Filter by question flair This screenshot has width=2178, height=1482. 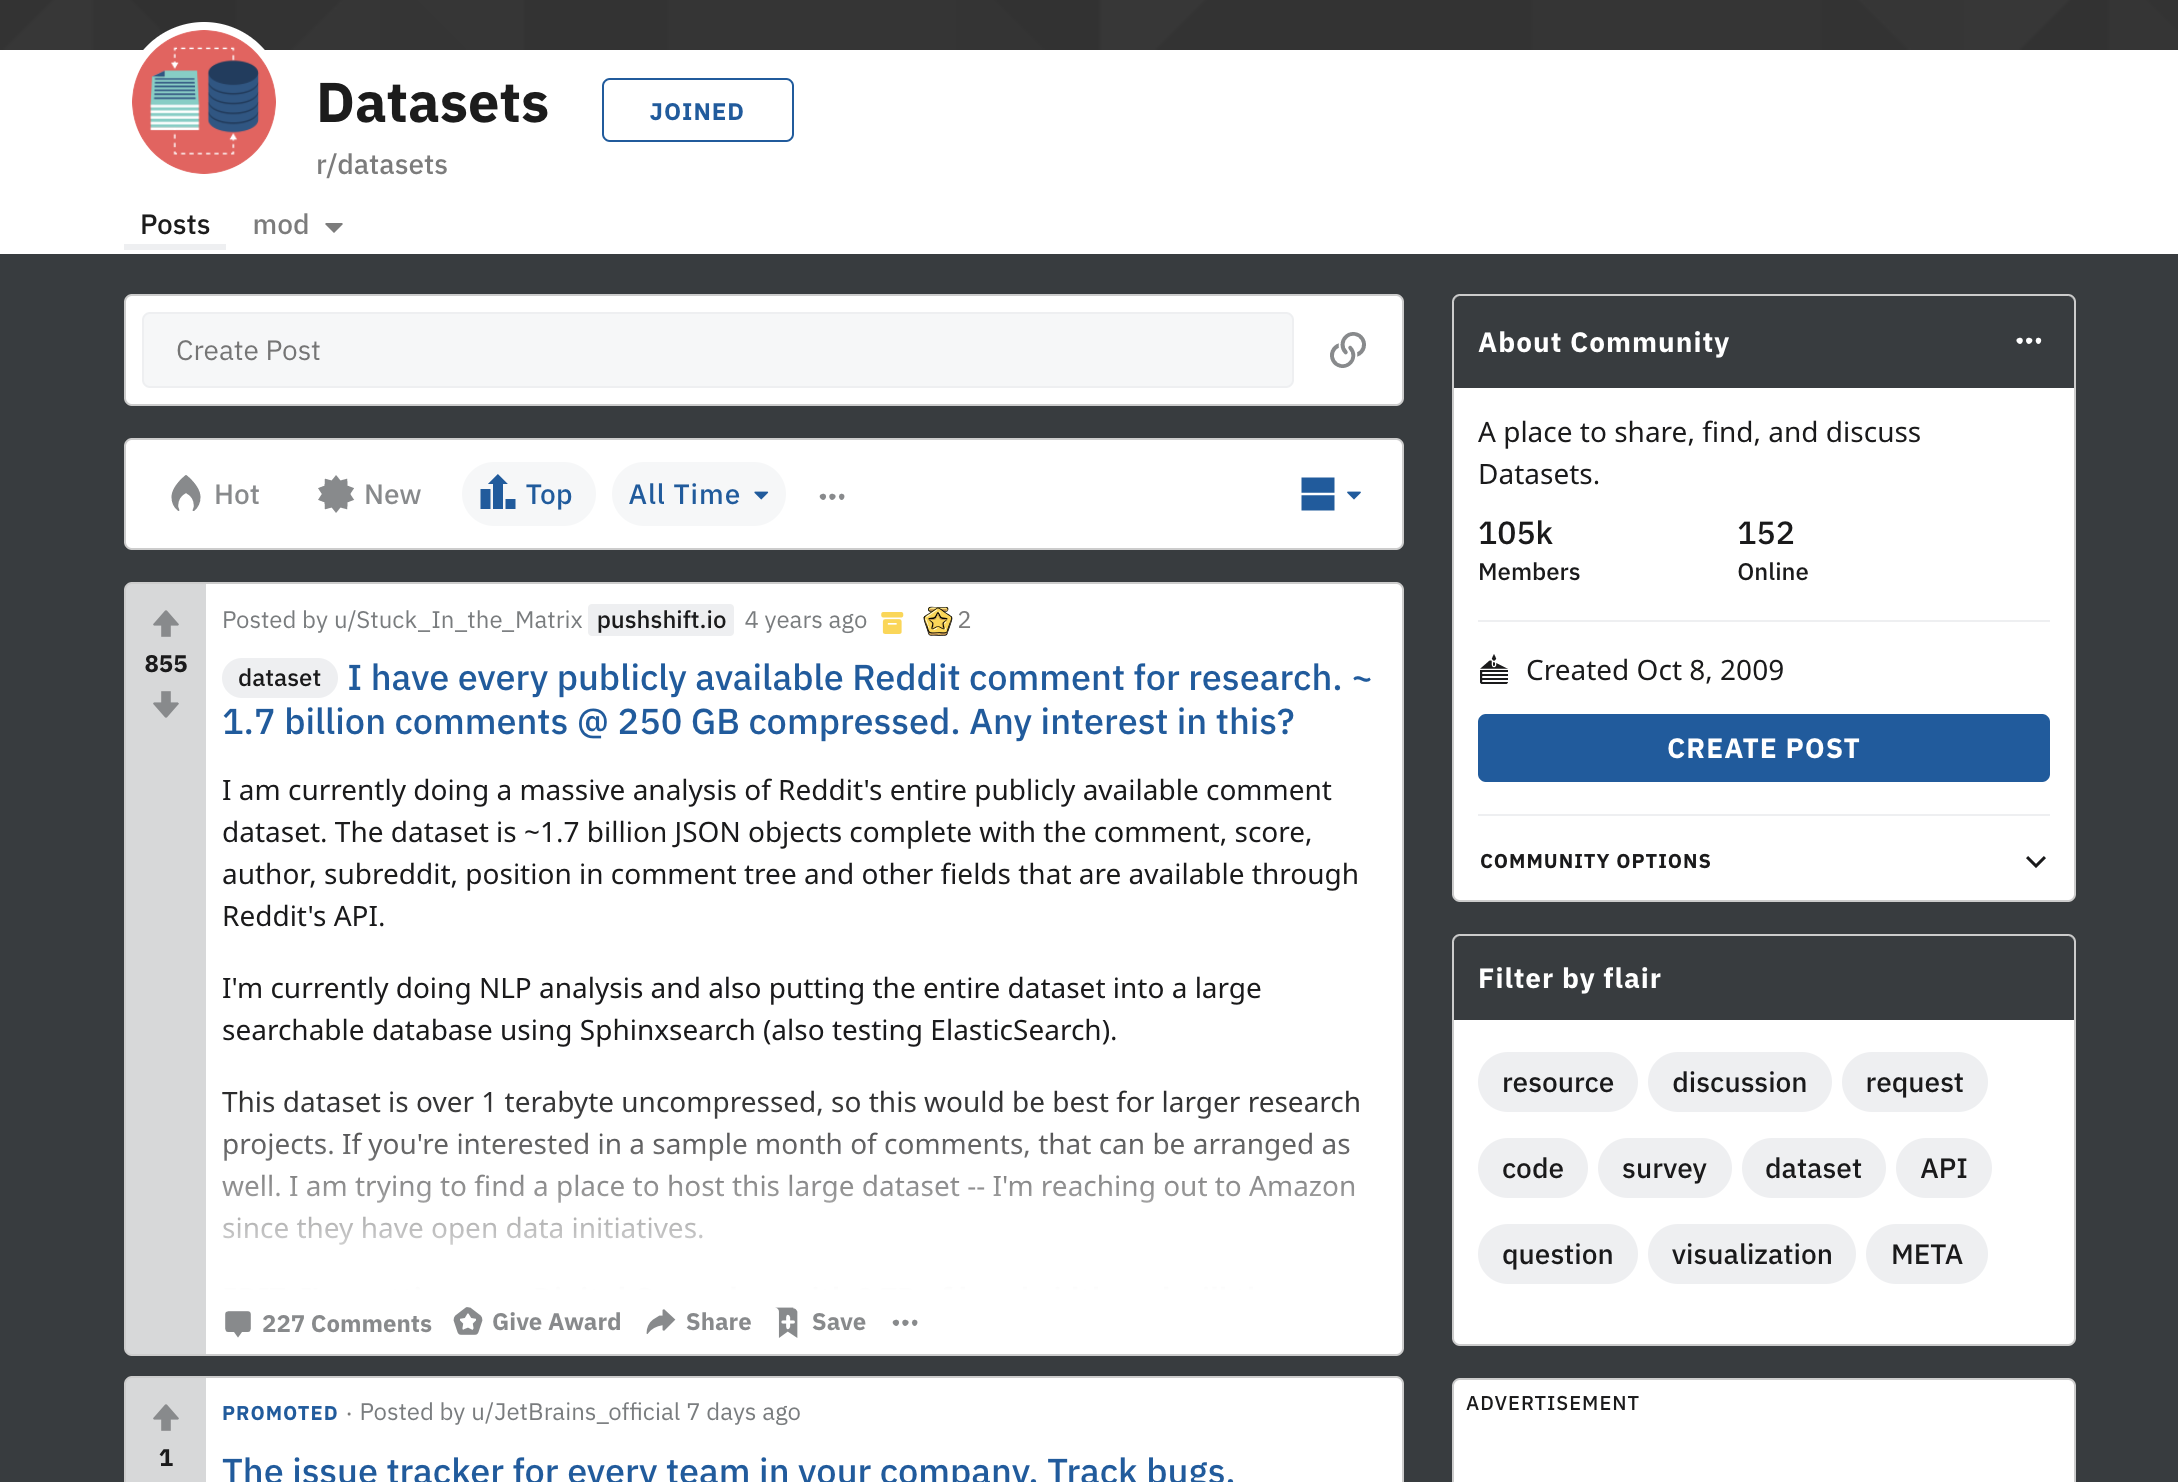click(1557, 1254)
